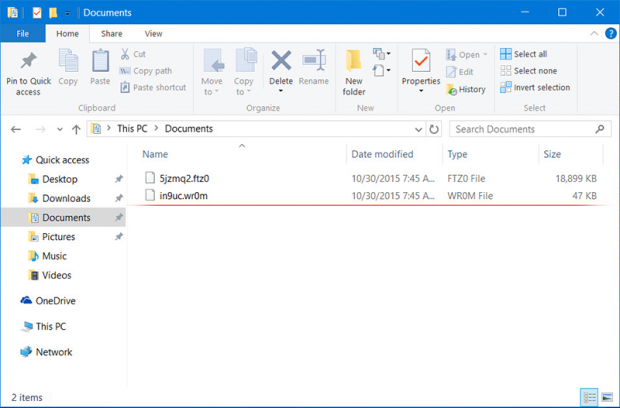Screen dimensions: 620x408
Task: Click the Rename icon
Action: [x=314, y=60]
